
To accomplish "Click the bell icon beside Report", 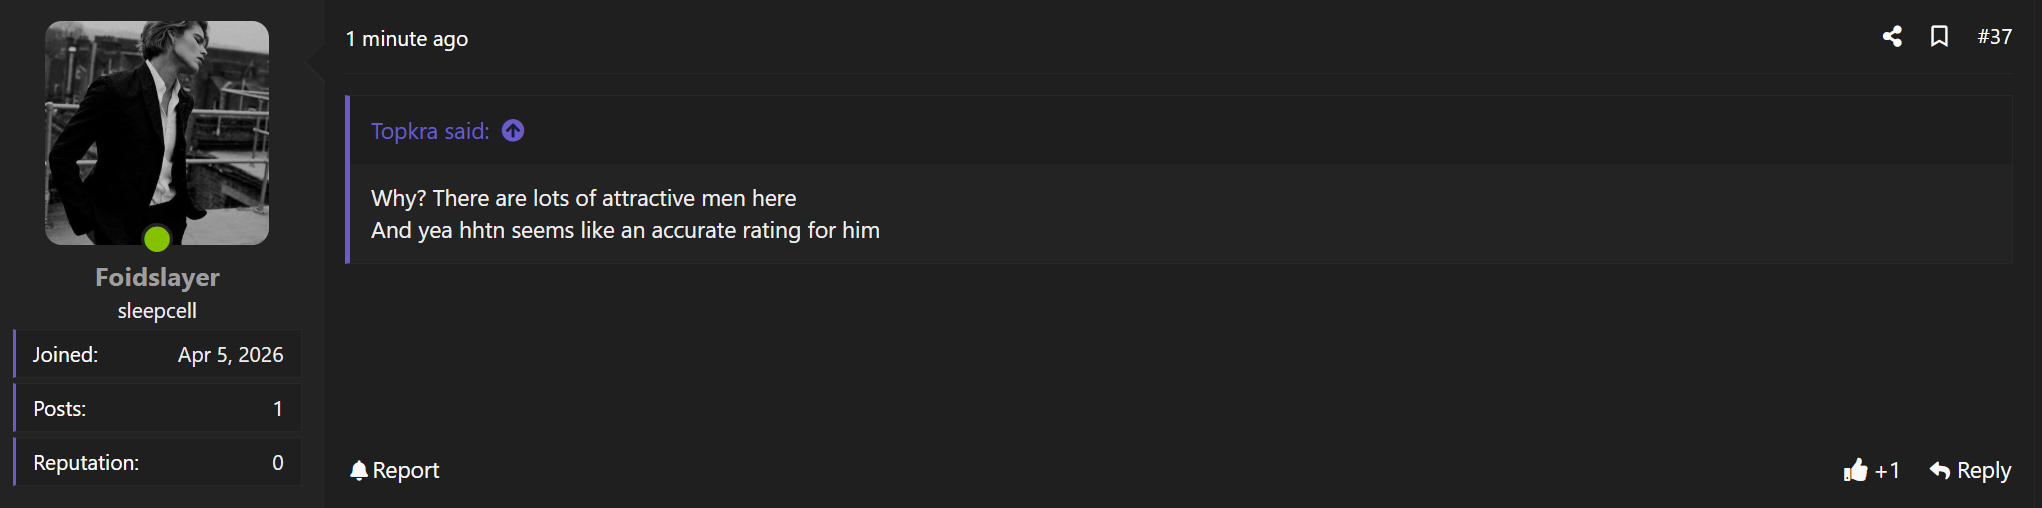I will (359, 470).
